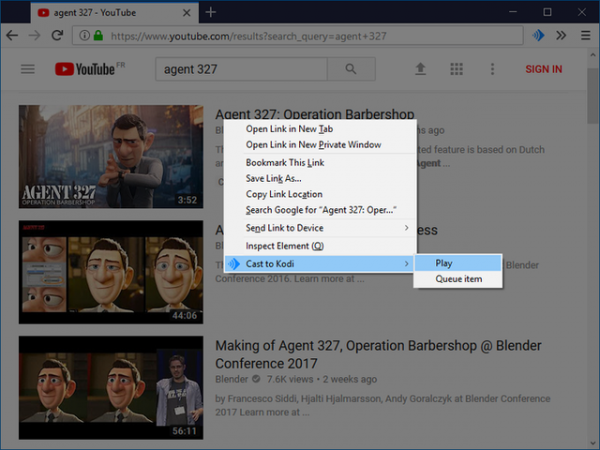The height and width of the screenshot is (450, 600).
Task: Click the upload video icon
Action: pyautogui.click(x=421, y=69)
